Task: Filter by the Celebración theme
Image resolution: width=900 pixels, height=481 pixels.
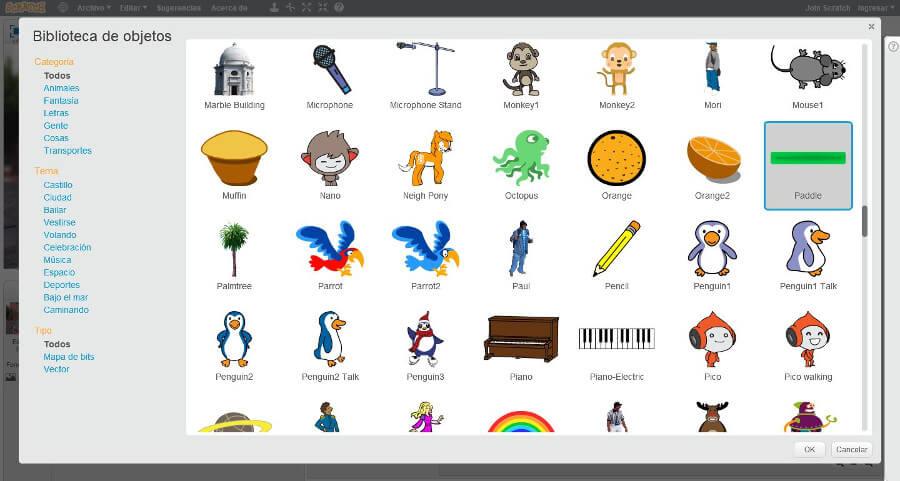Action: point(67,247)
